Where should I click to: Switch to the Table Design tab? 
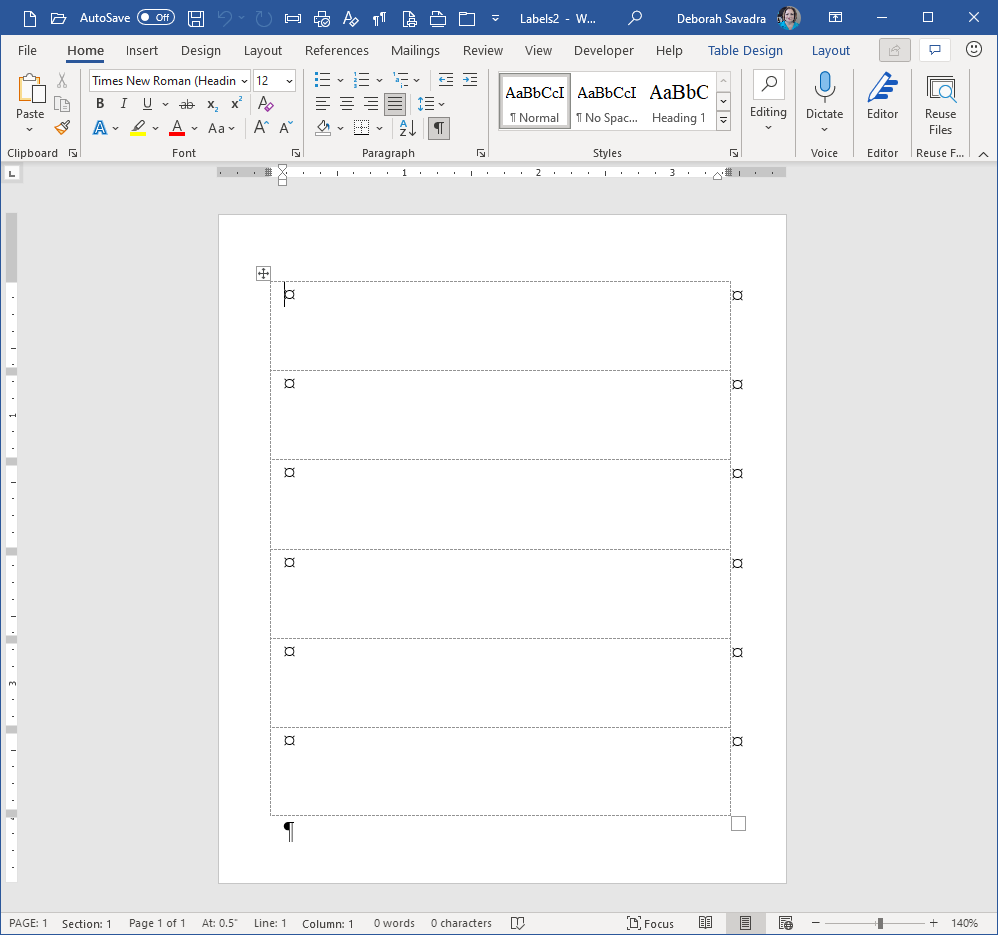[745, 50]
